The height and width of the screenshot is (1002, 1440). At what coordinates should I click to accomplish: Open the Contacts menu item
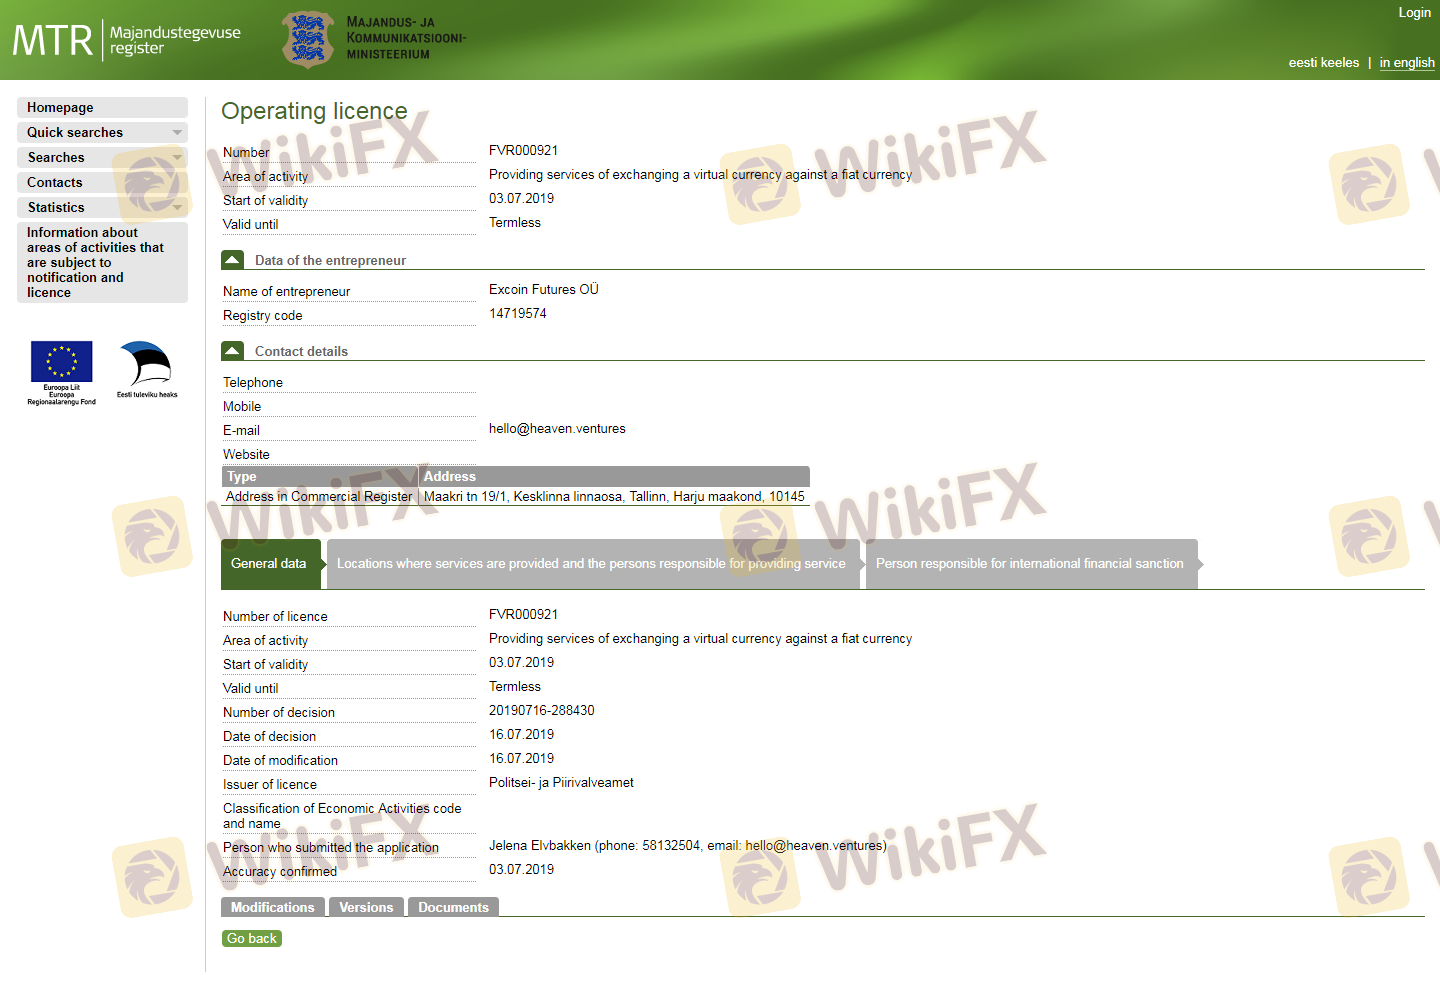55,183
